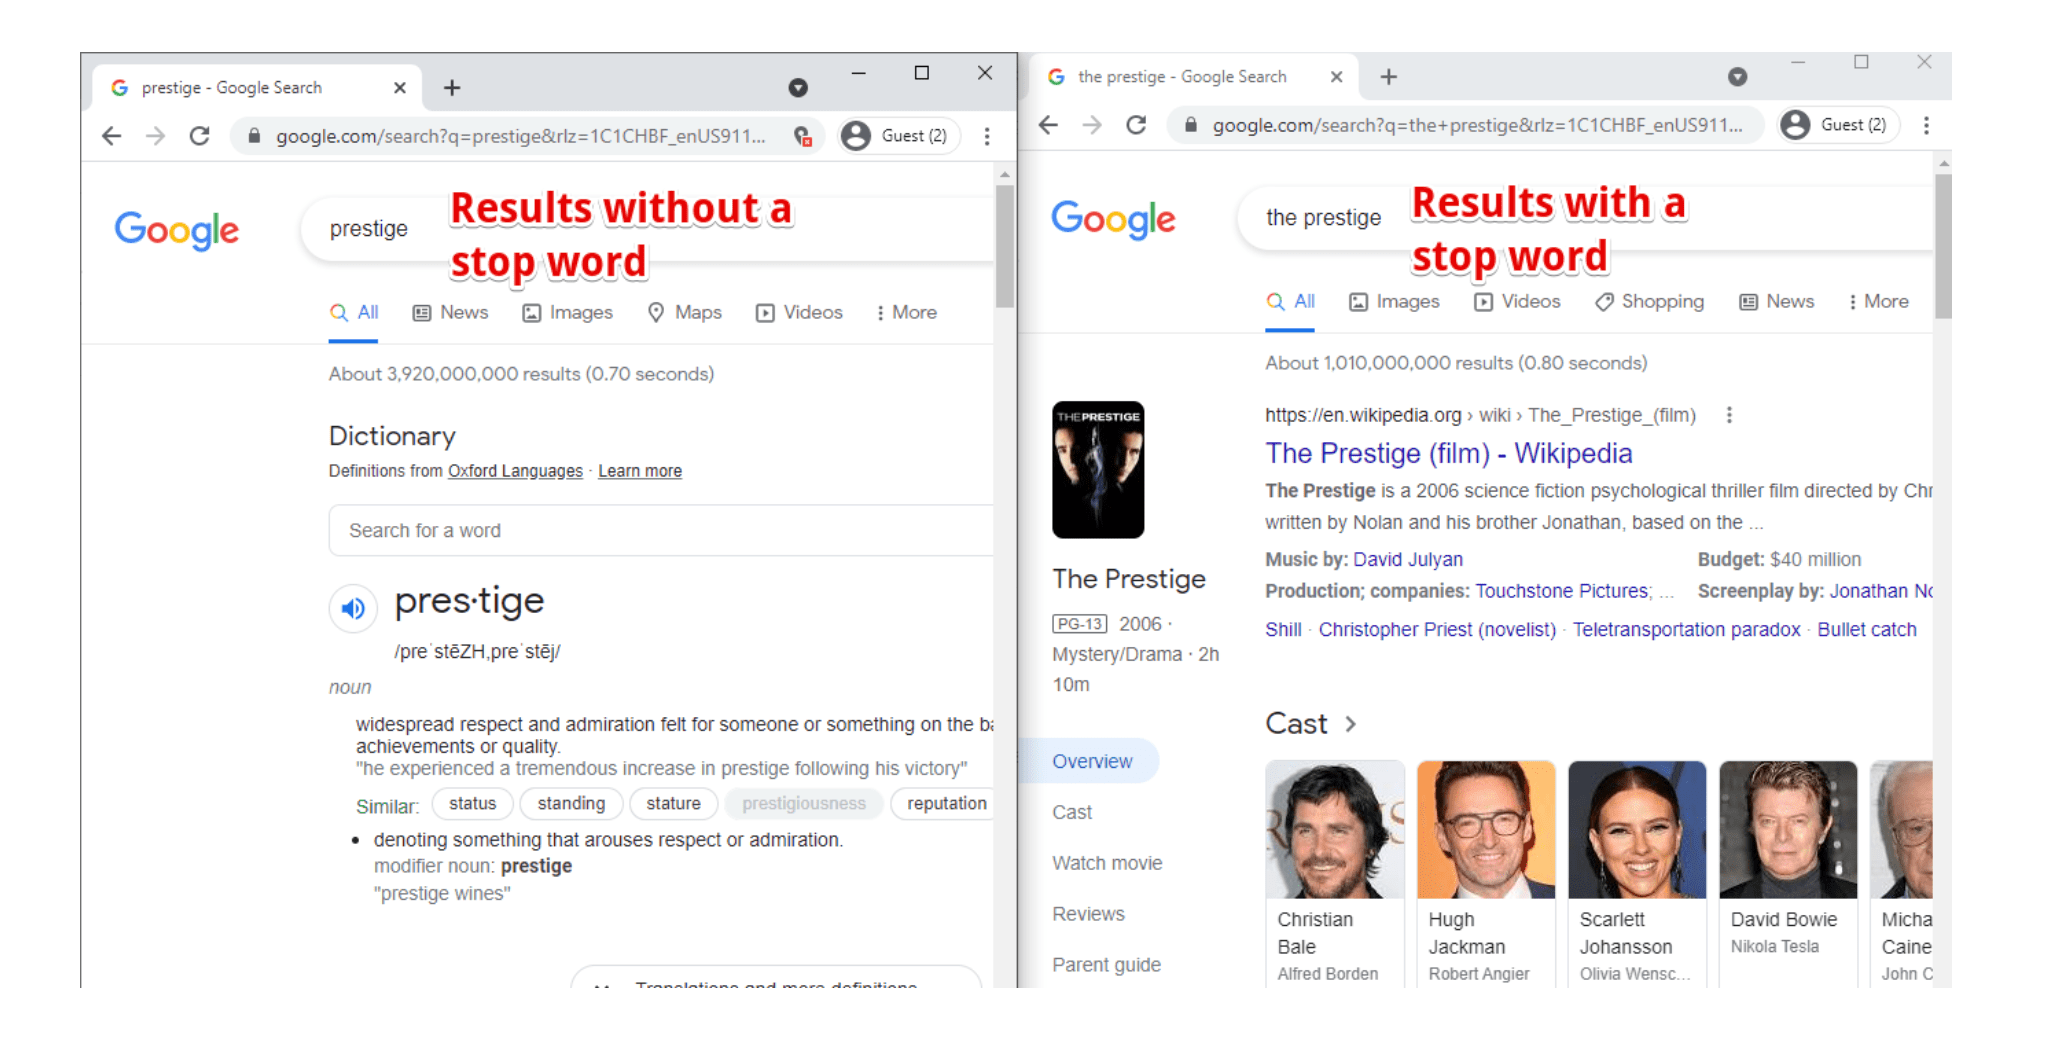Select Reviews in movie side panel

pos(1088,915)
